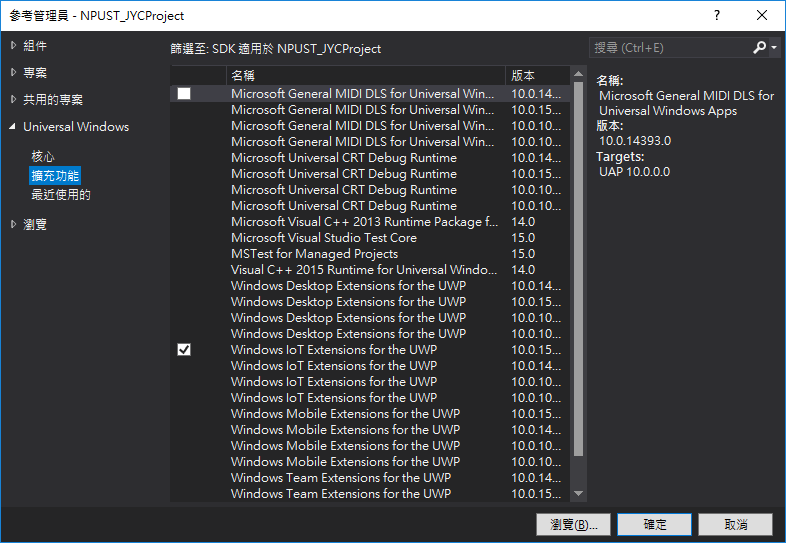786x543 pixels.
Task: Select Windows Desktop Extensions for the UWP 10.0.15
Action: coord(370,302)
